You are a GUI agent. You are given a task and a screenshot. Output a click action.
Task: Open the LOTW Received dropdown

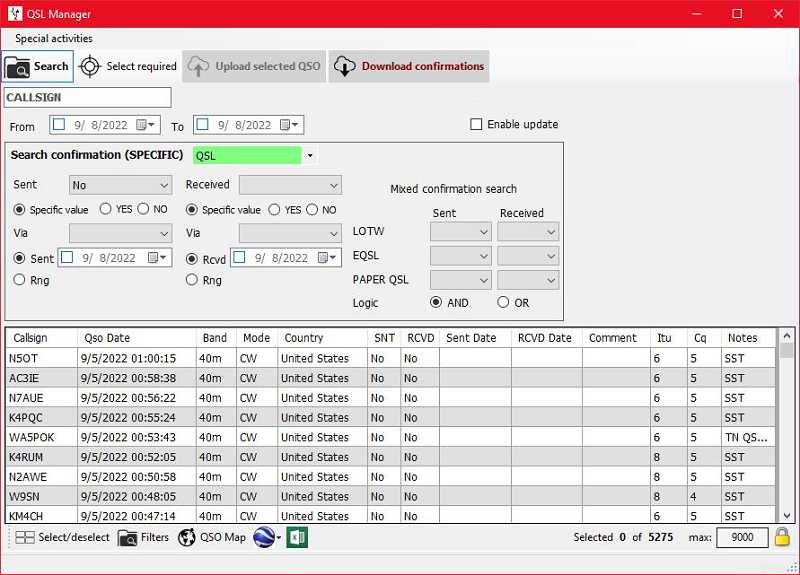(528, 232)
